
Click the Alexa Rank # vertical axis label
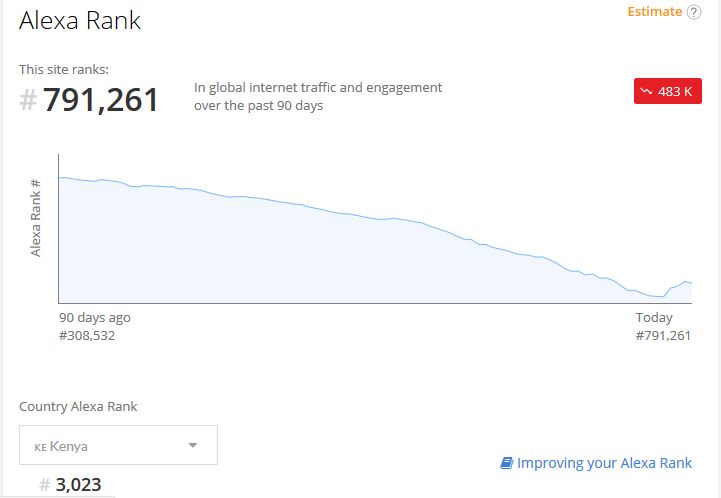(x=35, y=218)
